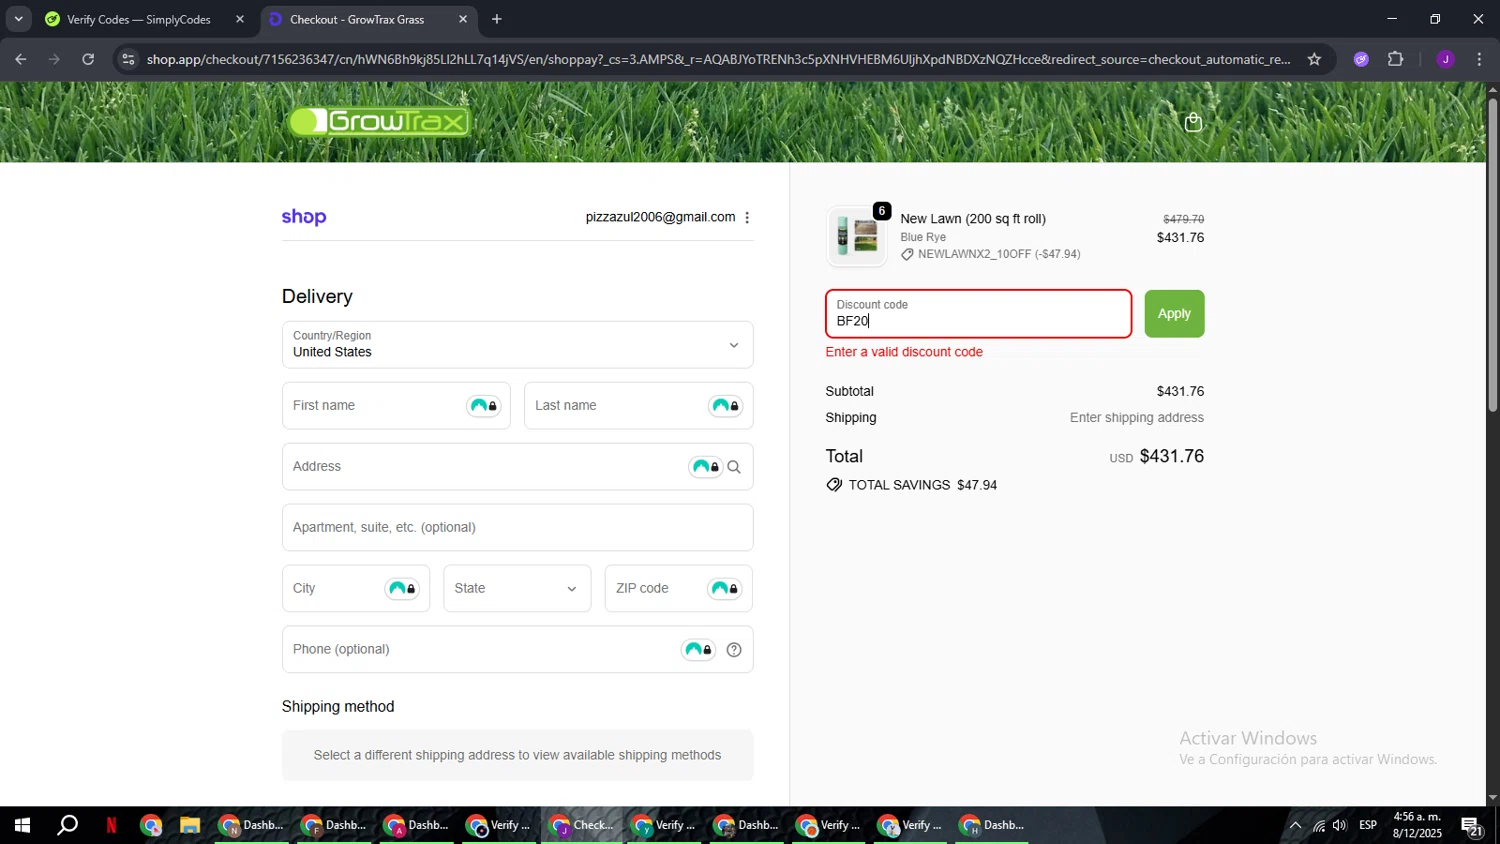Click the purple shop logo
Viewport: 1500px width, 844px height.
click(304, 217)
